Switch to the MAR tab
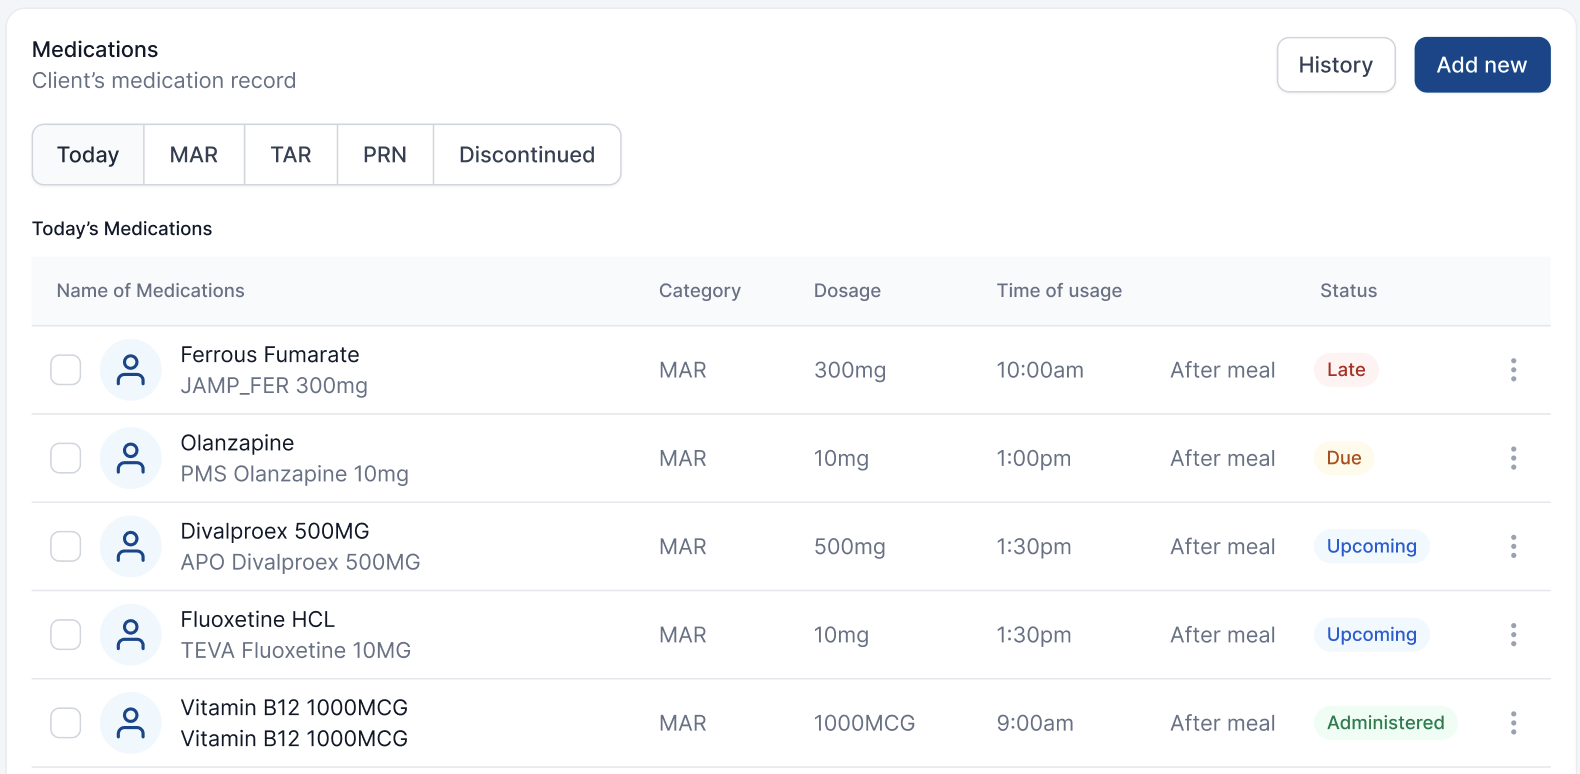Viewport: 1580px width, 774px height. (194, 155)
